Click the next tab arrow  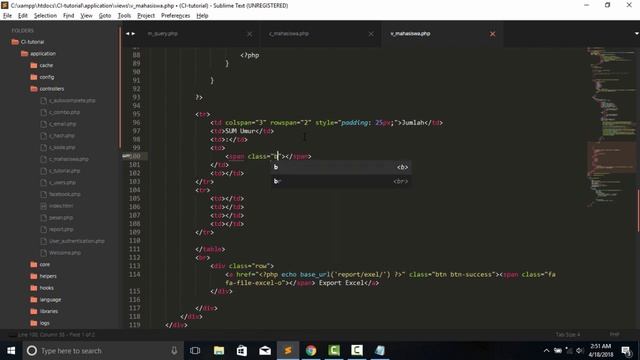point(133,33)
